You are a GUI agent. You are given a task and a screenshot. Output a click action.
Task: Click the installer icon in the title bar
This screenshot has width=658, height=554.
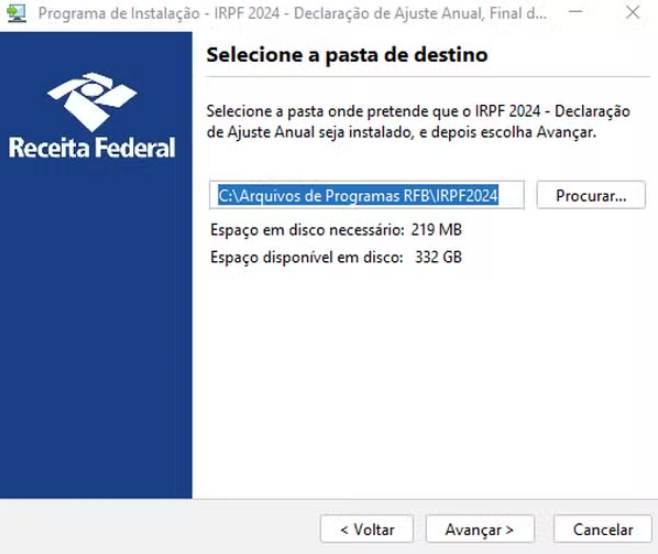click(x=15, y=14)
